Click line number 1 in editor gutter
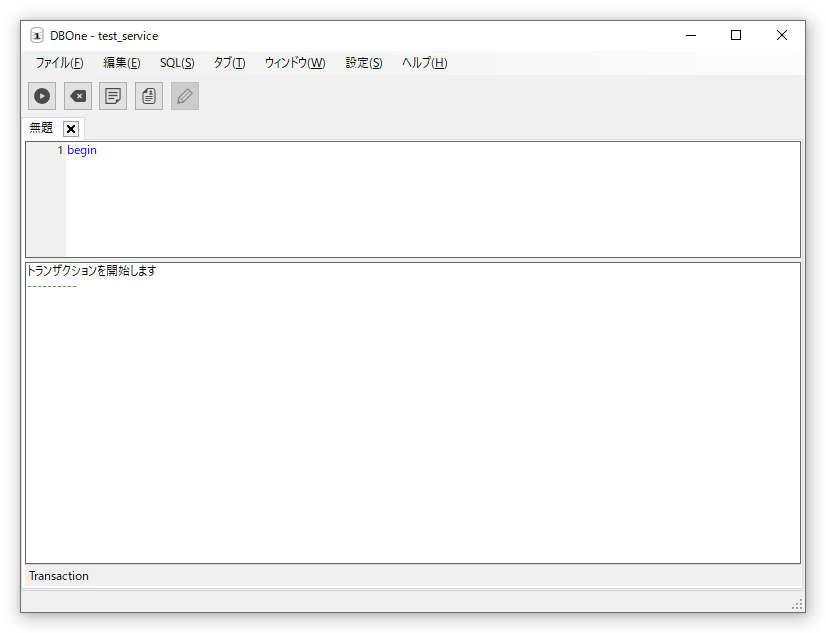 [59, 150]
